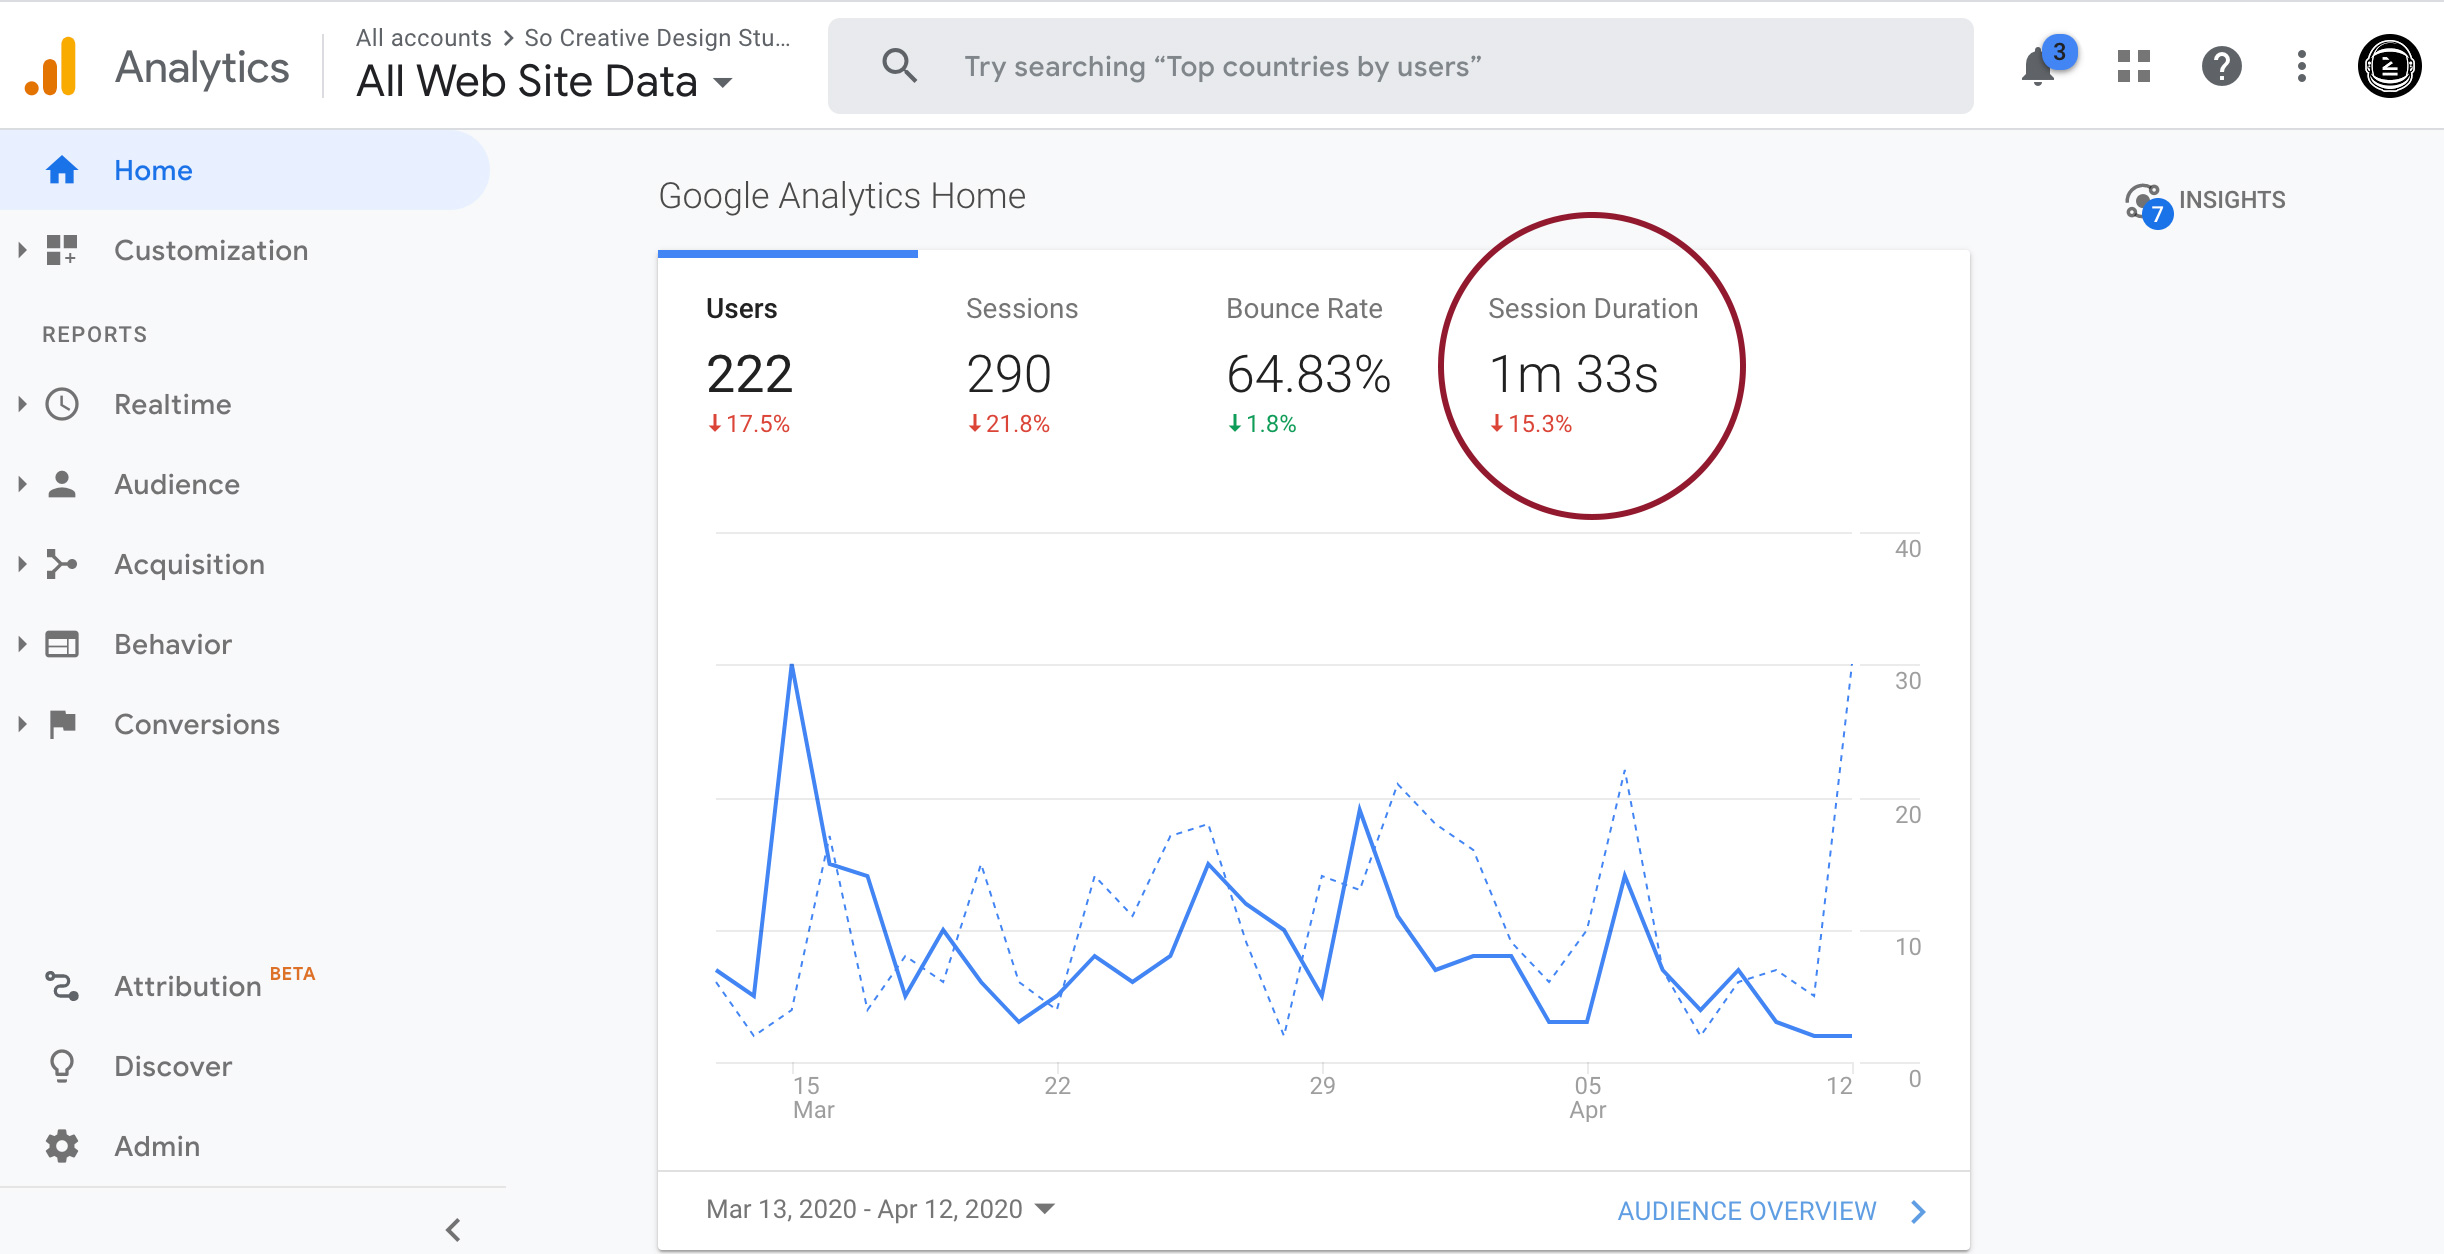
Task: Go to Home in the sidebar
Action: coord(244,170)
